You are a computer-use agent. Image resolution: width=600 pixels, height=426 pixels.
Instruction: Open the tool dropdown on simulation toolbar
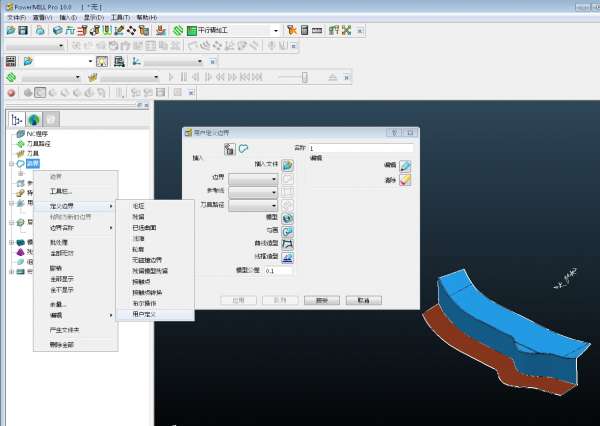click(156, 77)
